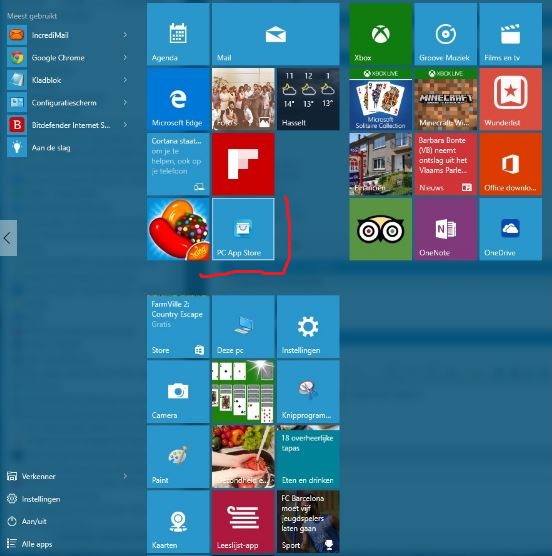Viewport: 552px width, 556px height.
Task: Expand Configuratiescherm jump list arrow
Action: coord(125,102)
